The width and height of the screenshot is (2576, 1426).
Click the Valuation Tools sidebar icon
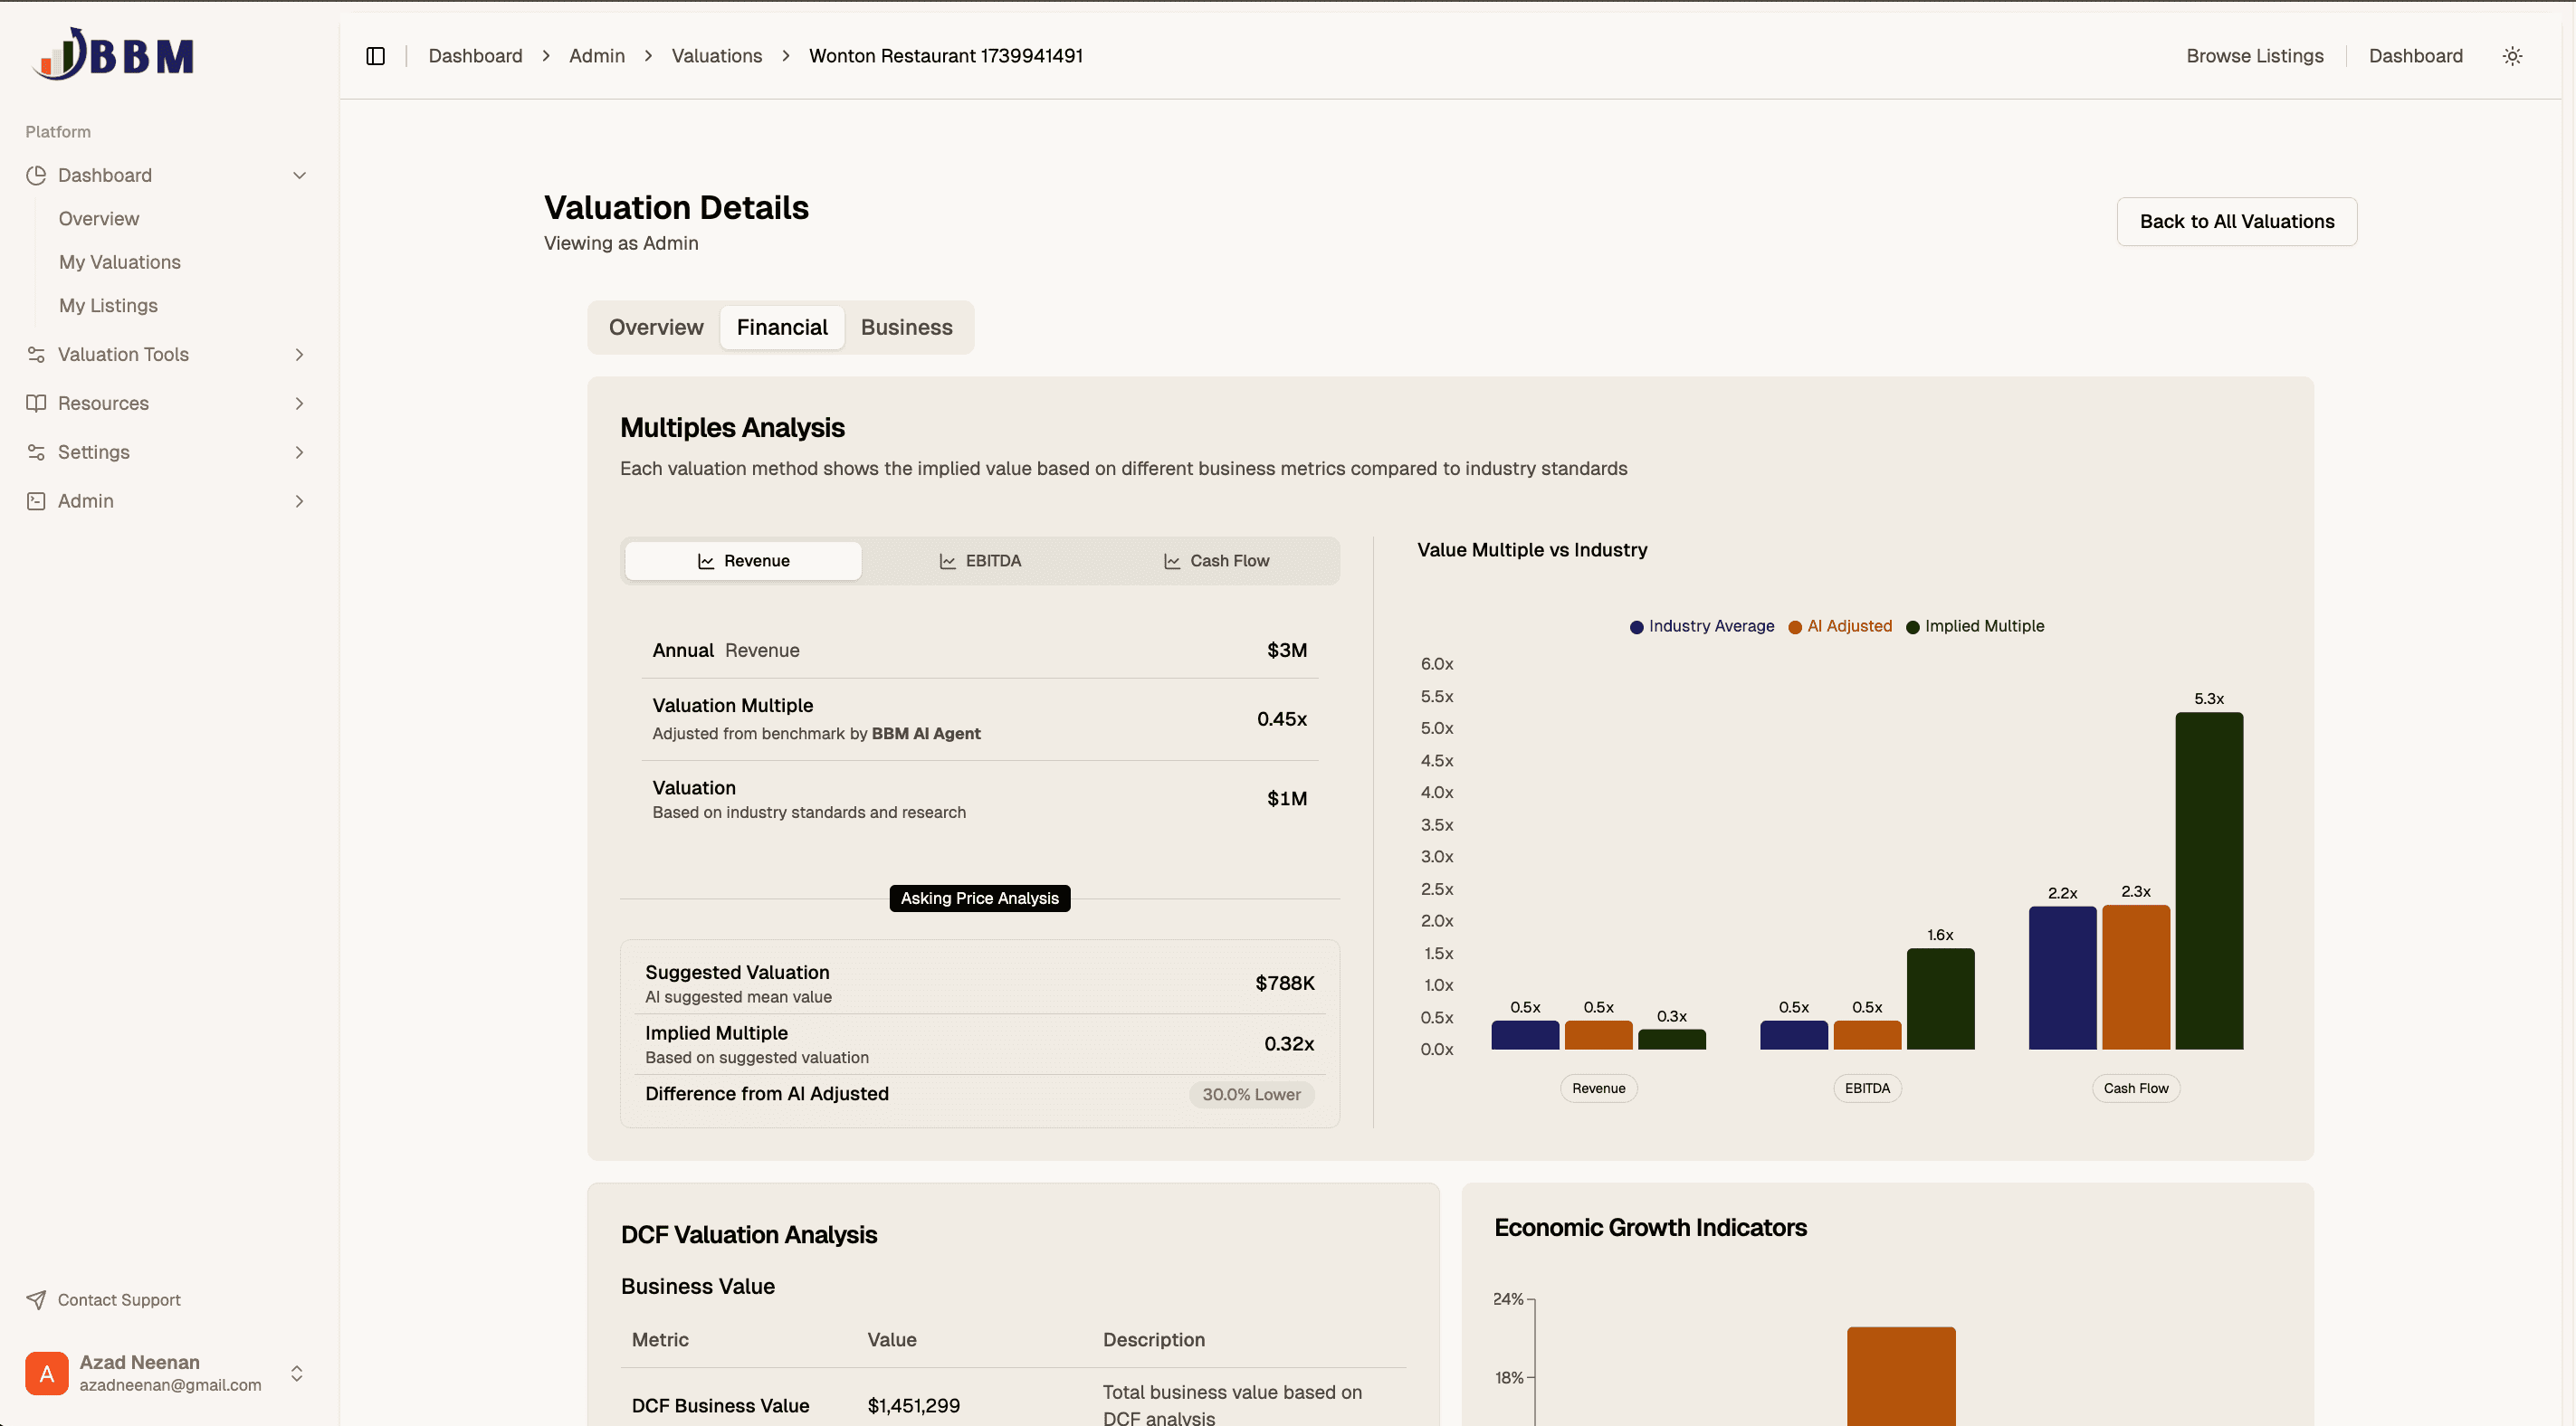coord(35,355)
